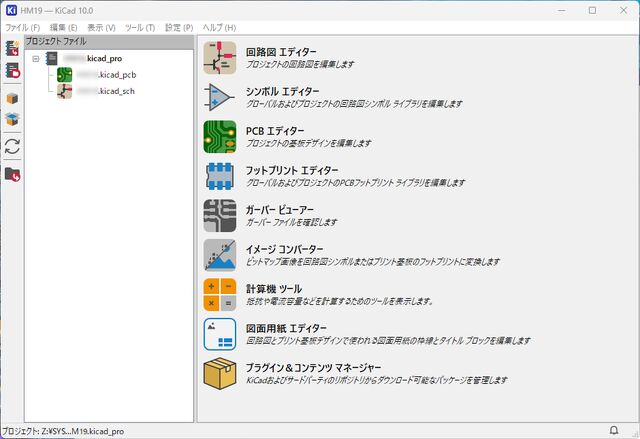Click the project icon of the kicad_pro file

pyautogui.click(x=51, y=58)
